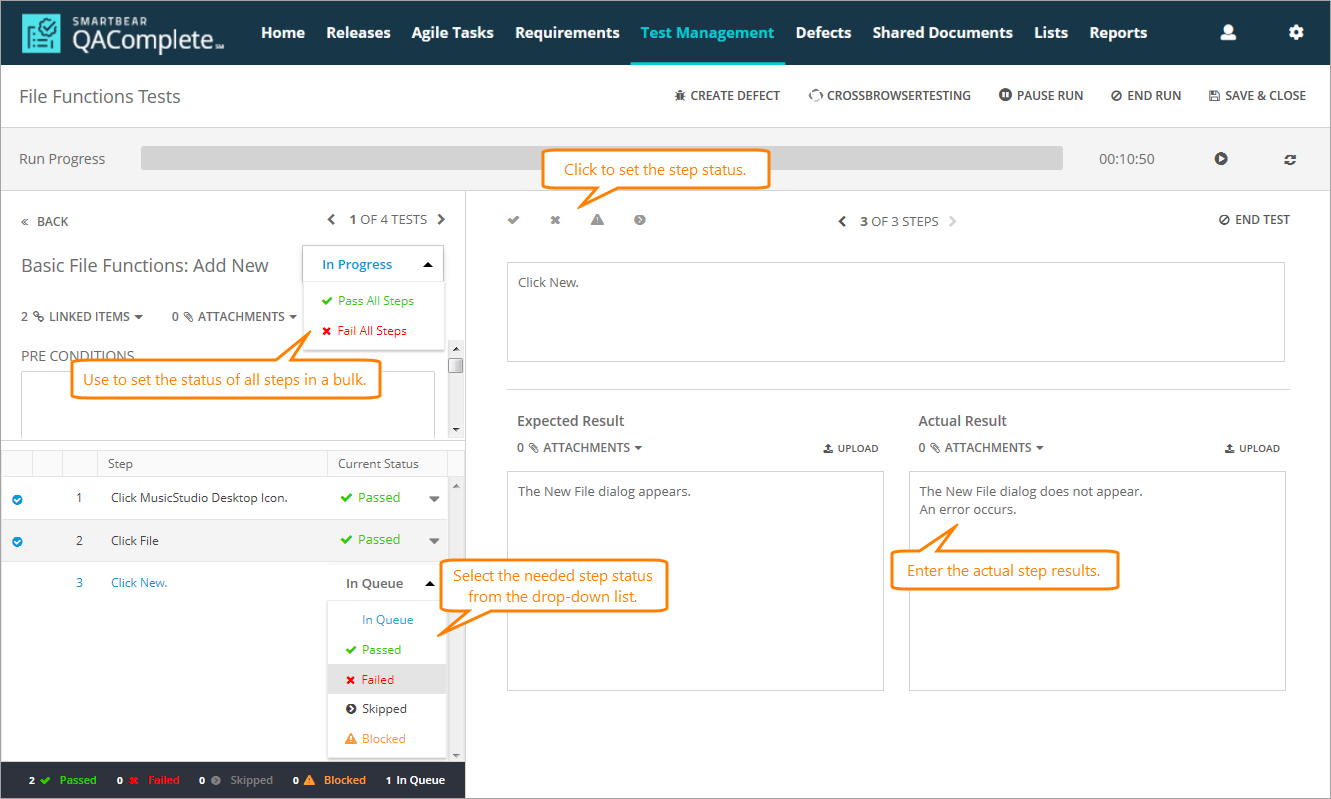Select Failed in the status drop-down list
The image size is (1331, 799).
pos(377,680)
